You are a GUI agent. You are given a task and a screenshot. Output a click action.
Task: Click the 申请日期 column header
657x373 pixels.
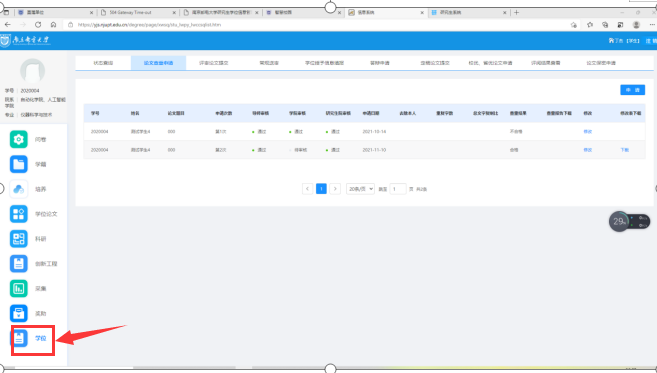pos(371,113)
